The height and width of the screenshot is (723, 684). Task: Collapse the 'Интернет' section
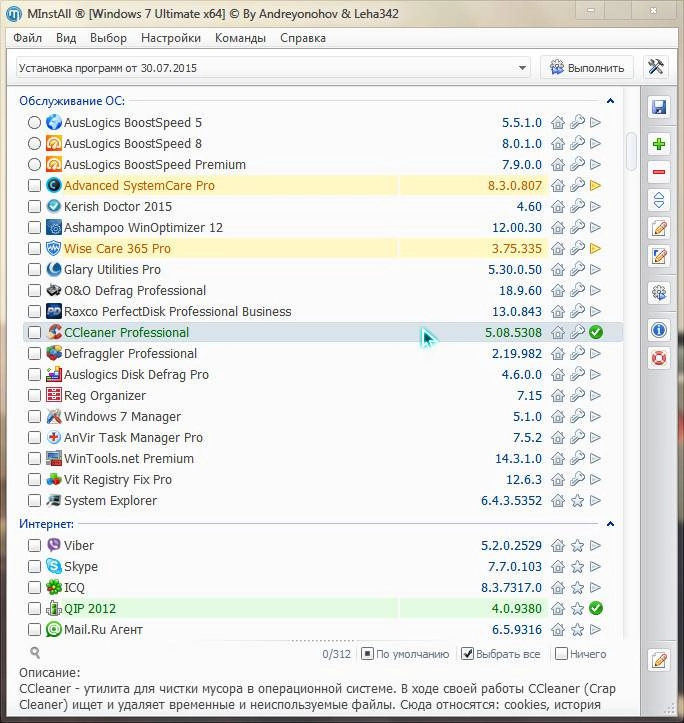point(610,524)
